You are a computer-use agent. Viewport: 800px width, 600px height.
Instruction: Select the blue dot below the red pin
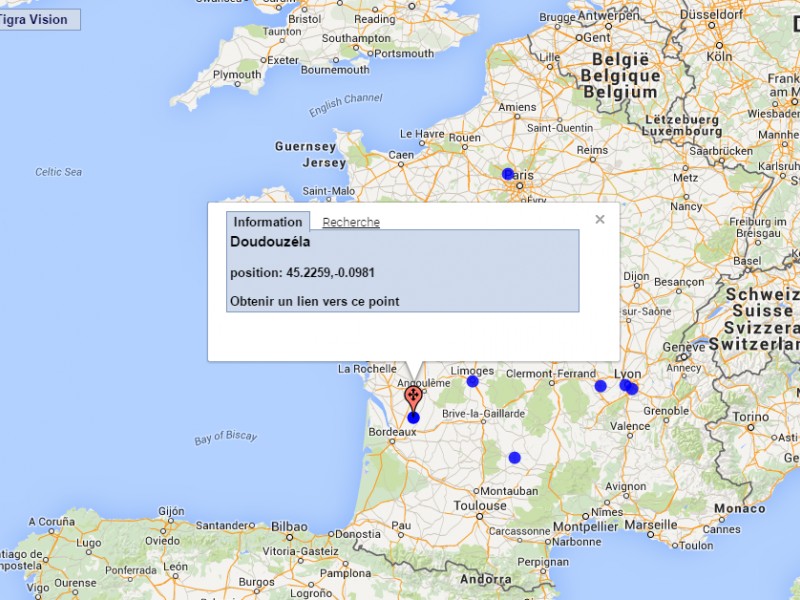coord(413,417)
